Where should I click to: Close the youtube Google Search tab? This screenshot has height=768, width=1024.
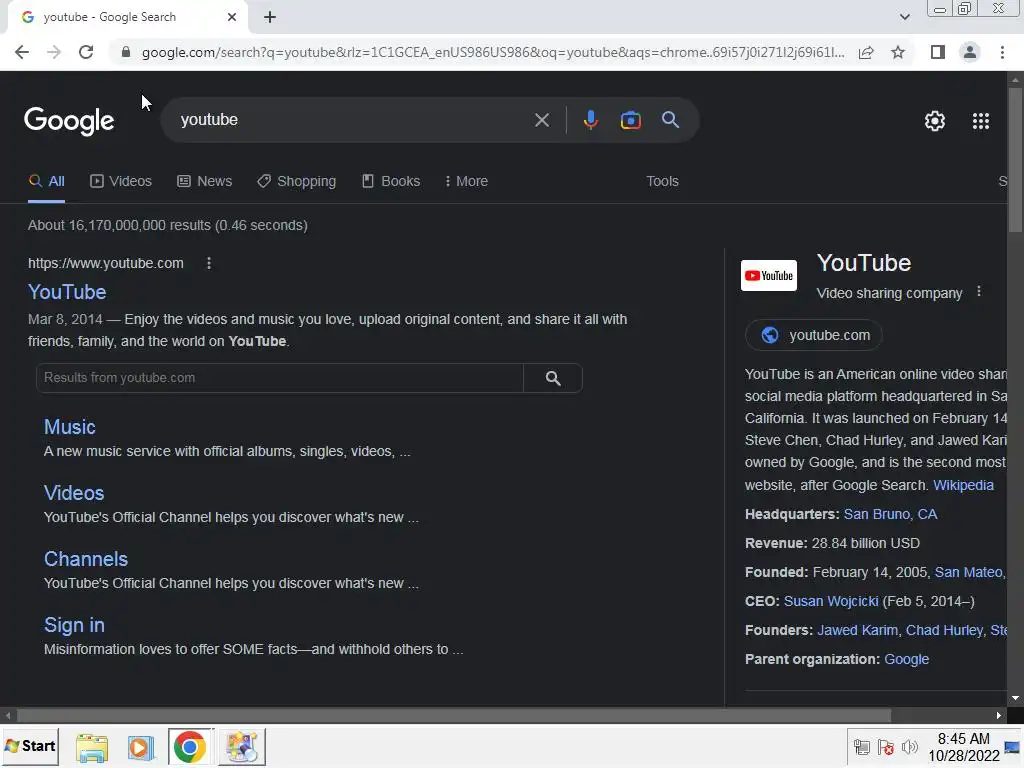point(232,18)
